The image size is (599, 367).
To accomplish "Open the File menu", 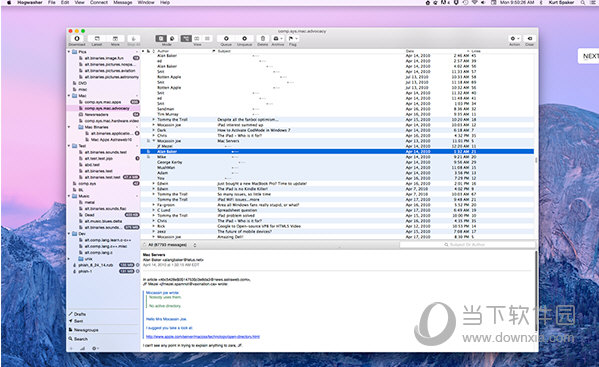I will point(52,2).
